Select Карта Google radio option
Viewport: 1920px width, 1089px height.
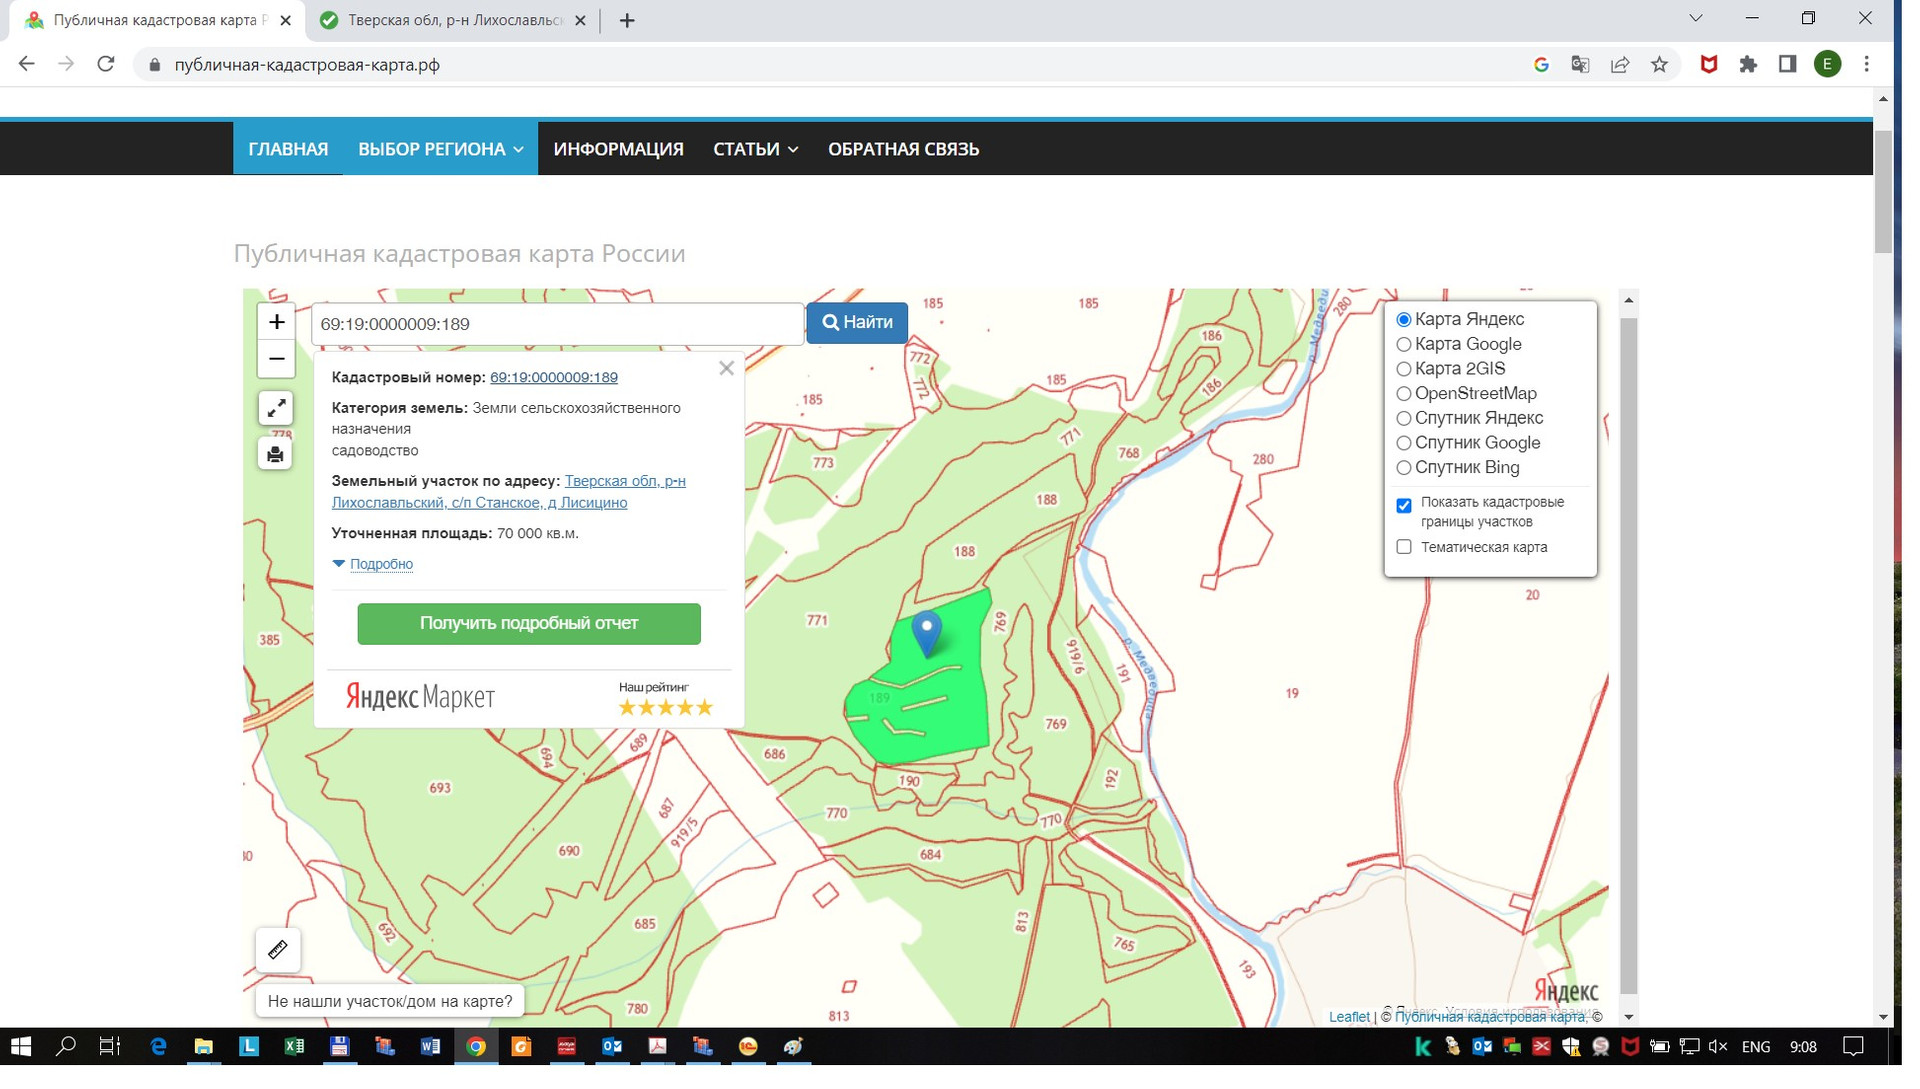point(1404,345)
